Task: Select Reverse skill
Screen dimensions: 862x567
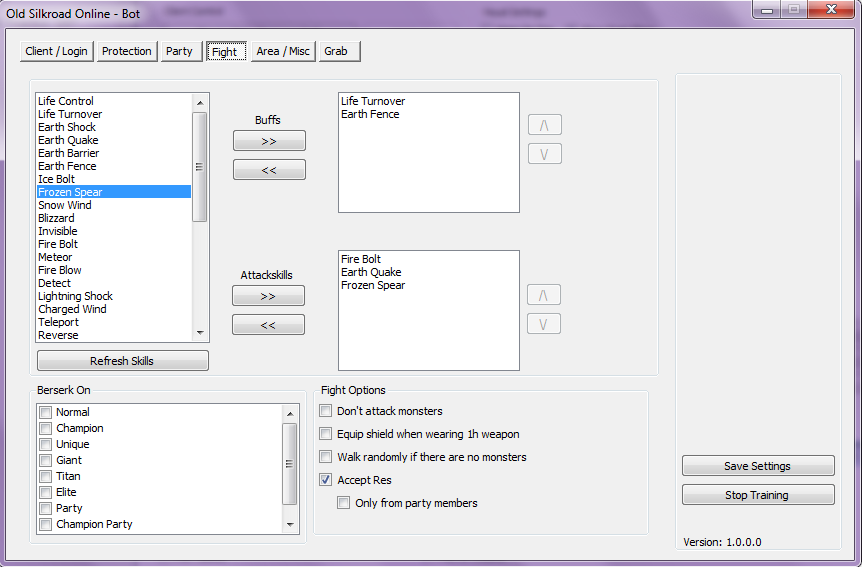Action: (114, 335)
